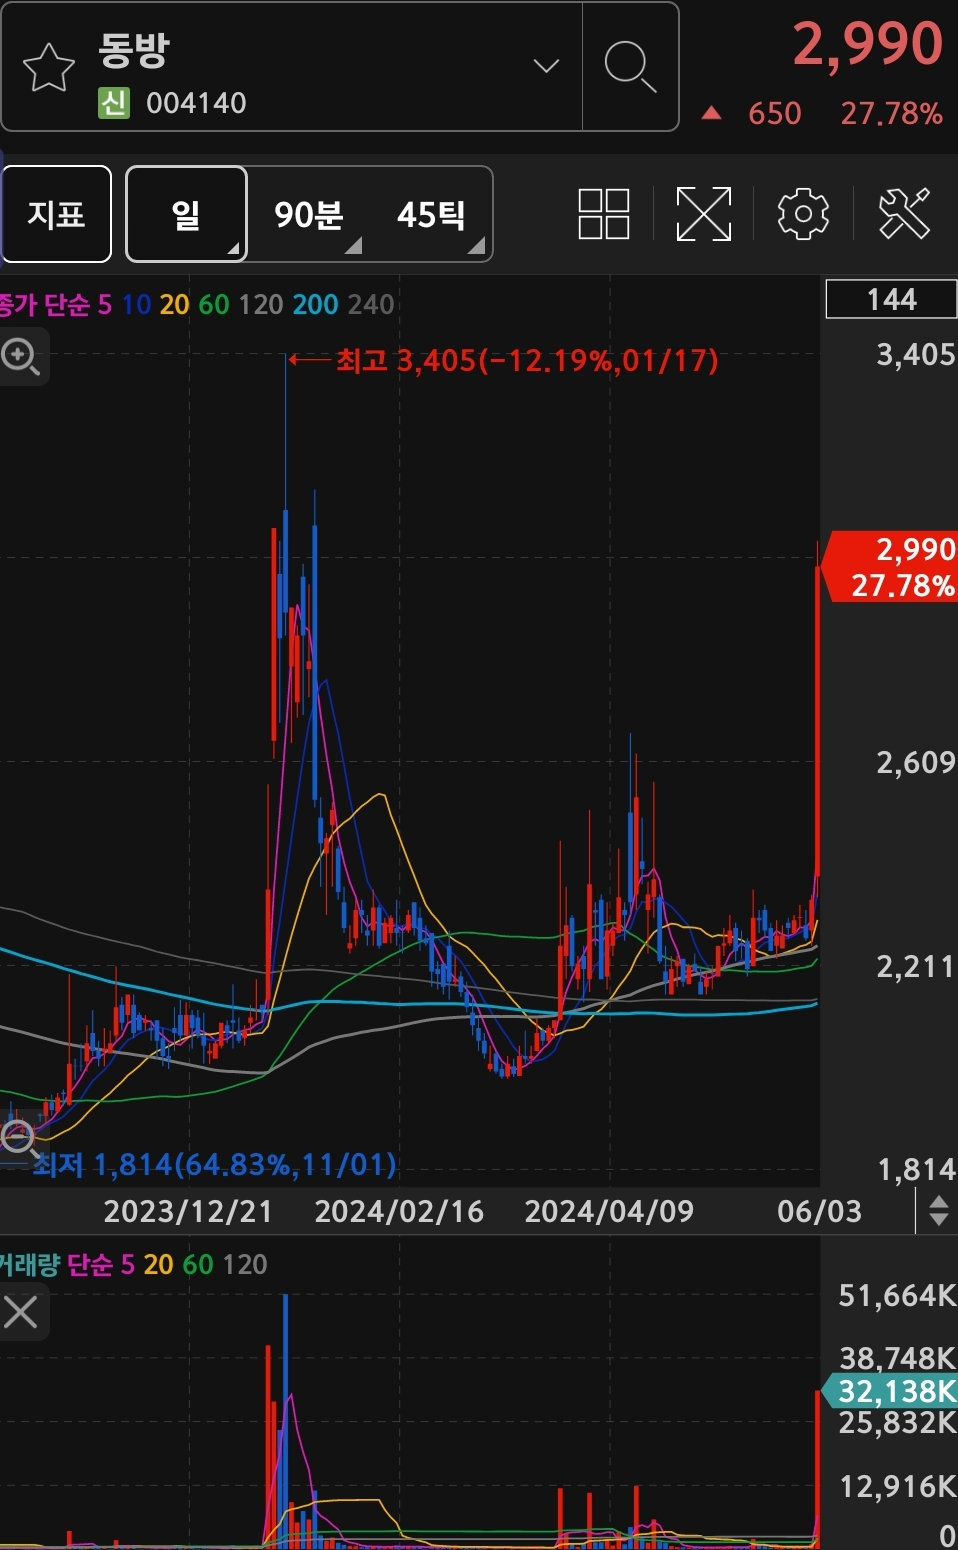The width and height of the screenshot is (958, 1550).
Task: Click the red 2,990 27.78% price tag
Action: click(x=889, y=567)
